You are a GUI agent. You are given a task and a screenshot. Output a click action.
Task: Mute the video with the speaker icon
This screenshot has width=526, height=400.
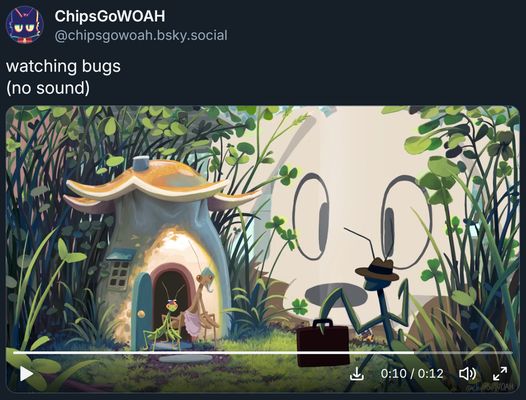click(467, 373)
